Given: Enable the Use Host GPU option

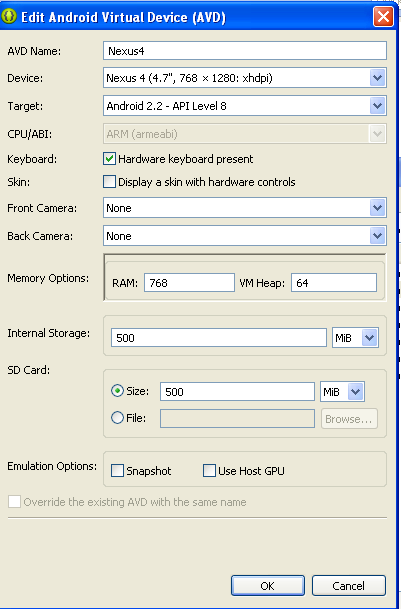Looking at the screenshot, I should [x=209, y=471].
